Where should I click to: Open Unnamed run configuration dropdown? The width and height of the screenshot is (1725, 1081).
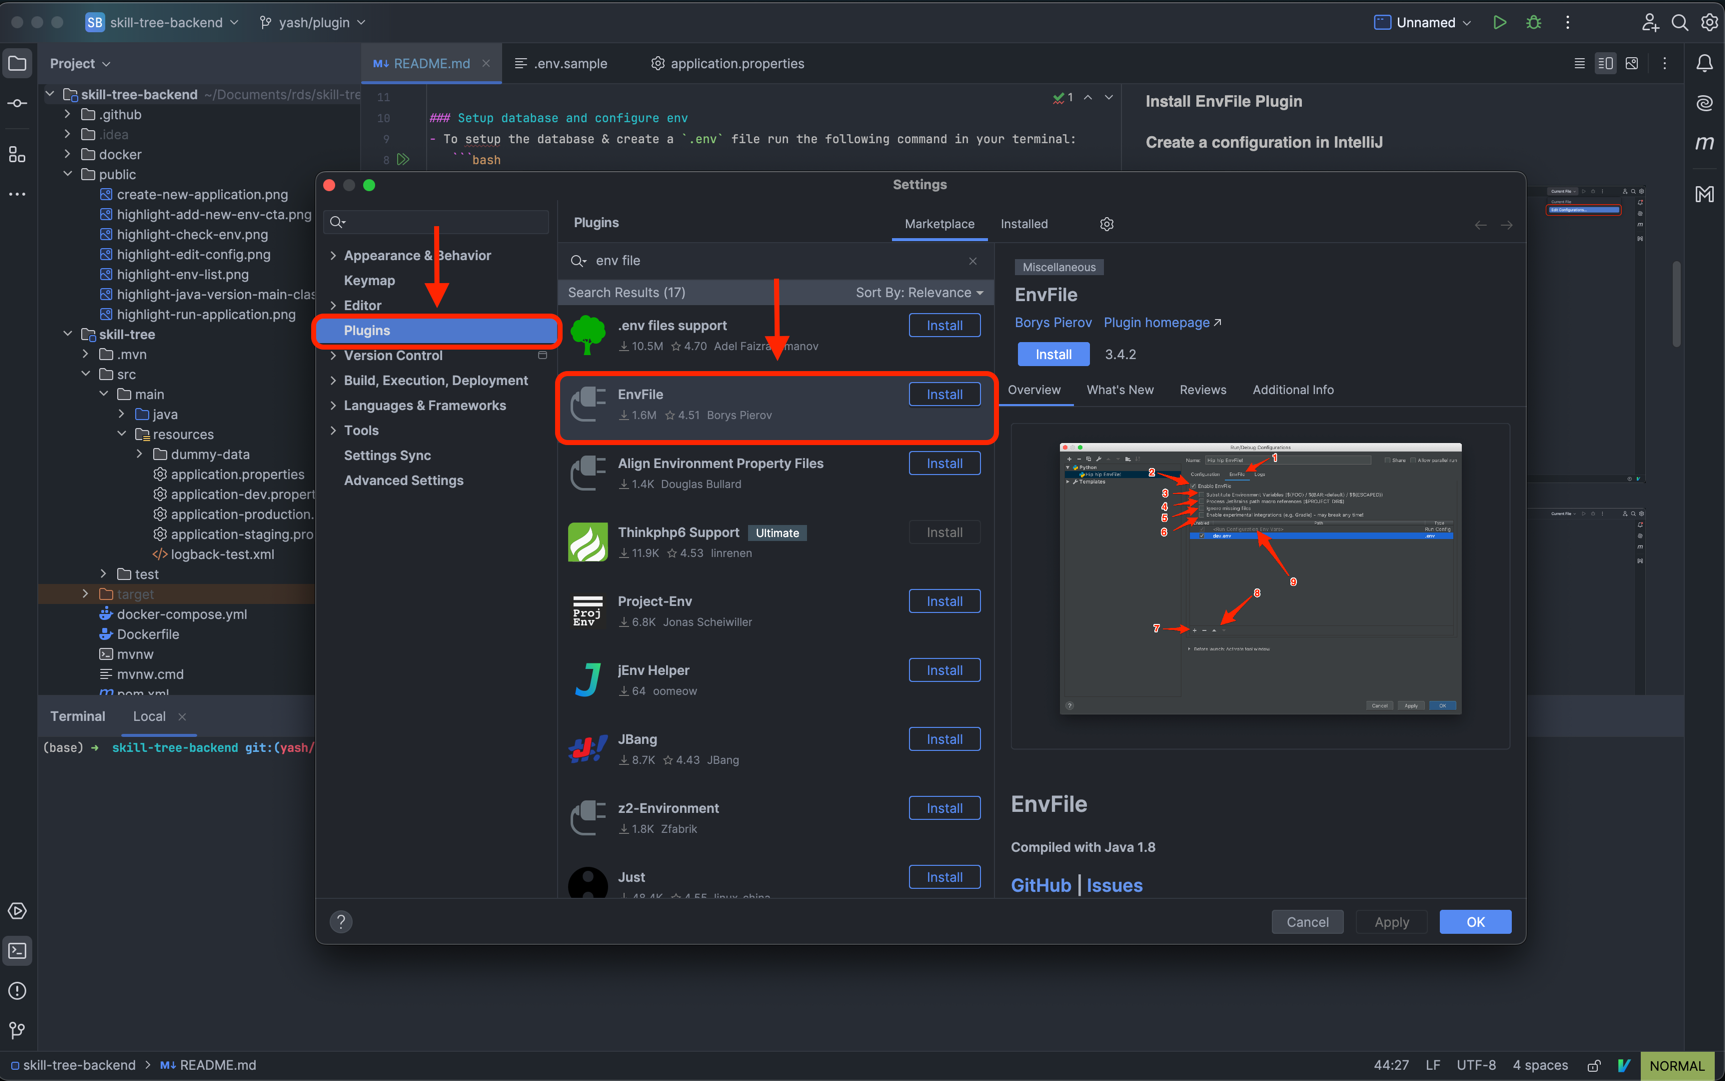(1422, 22)
